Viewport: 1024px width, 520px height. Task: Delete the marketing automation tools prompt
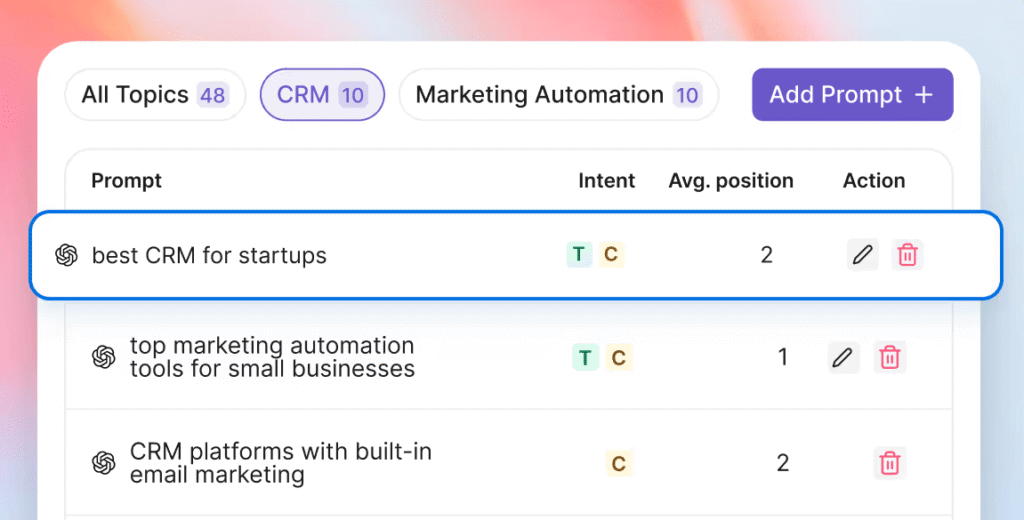(x=890, y=357)
